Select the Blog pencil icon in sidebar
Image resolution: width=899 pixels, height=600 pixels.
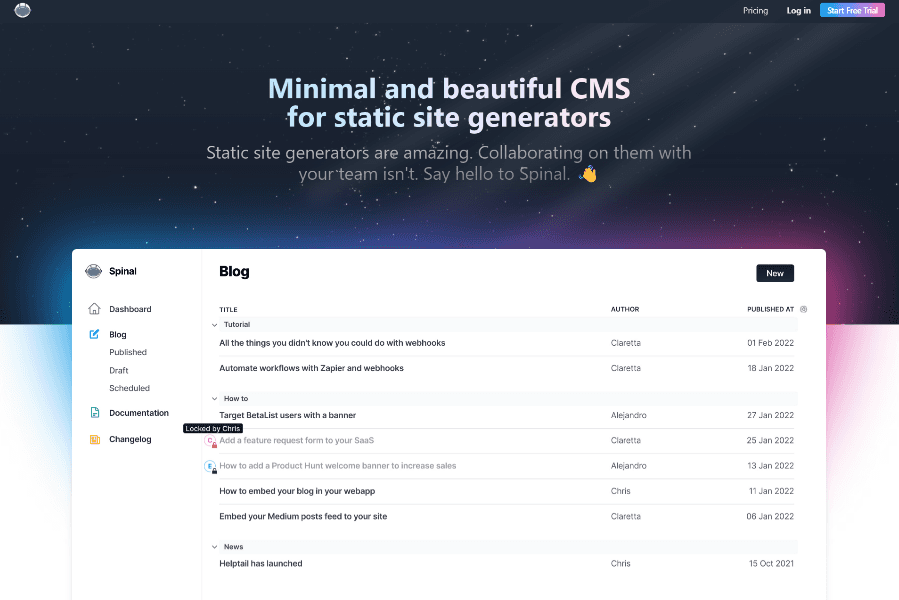tap(93, 334)
